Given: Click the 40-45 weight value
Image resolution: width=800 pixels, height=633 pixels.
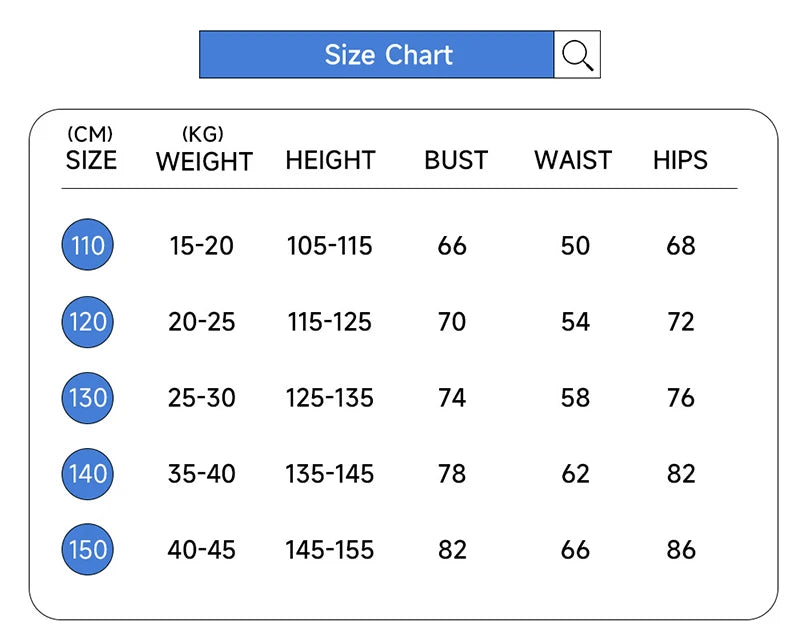Looking at the screenshot, I should [201, 550].
